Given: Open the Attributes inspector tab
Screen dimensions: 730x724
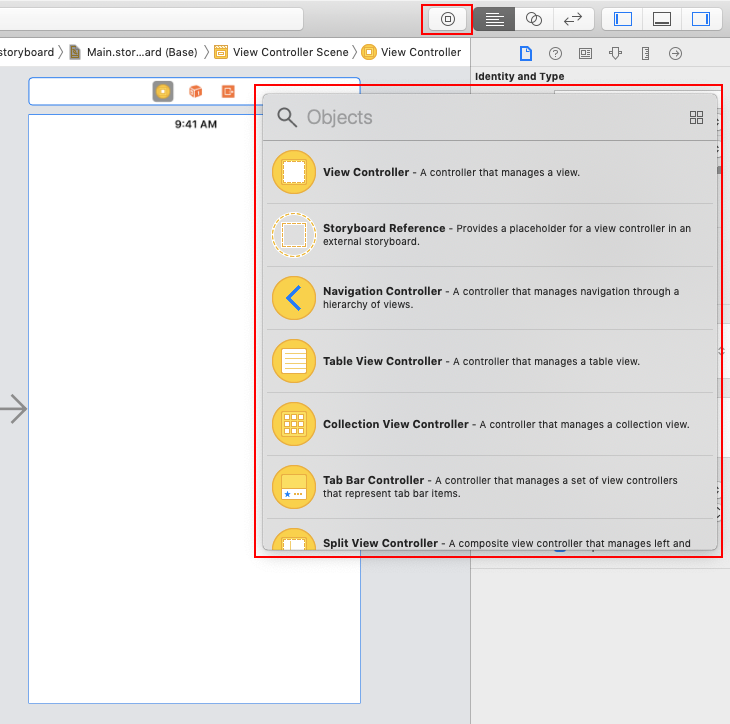Looking at the screenshot, I should point(616,53).
